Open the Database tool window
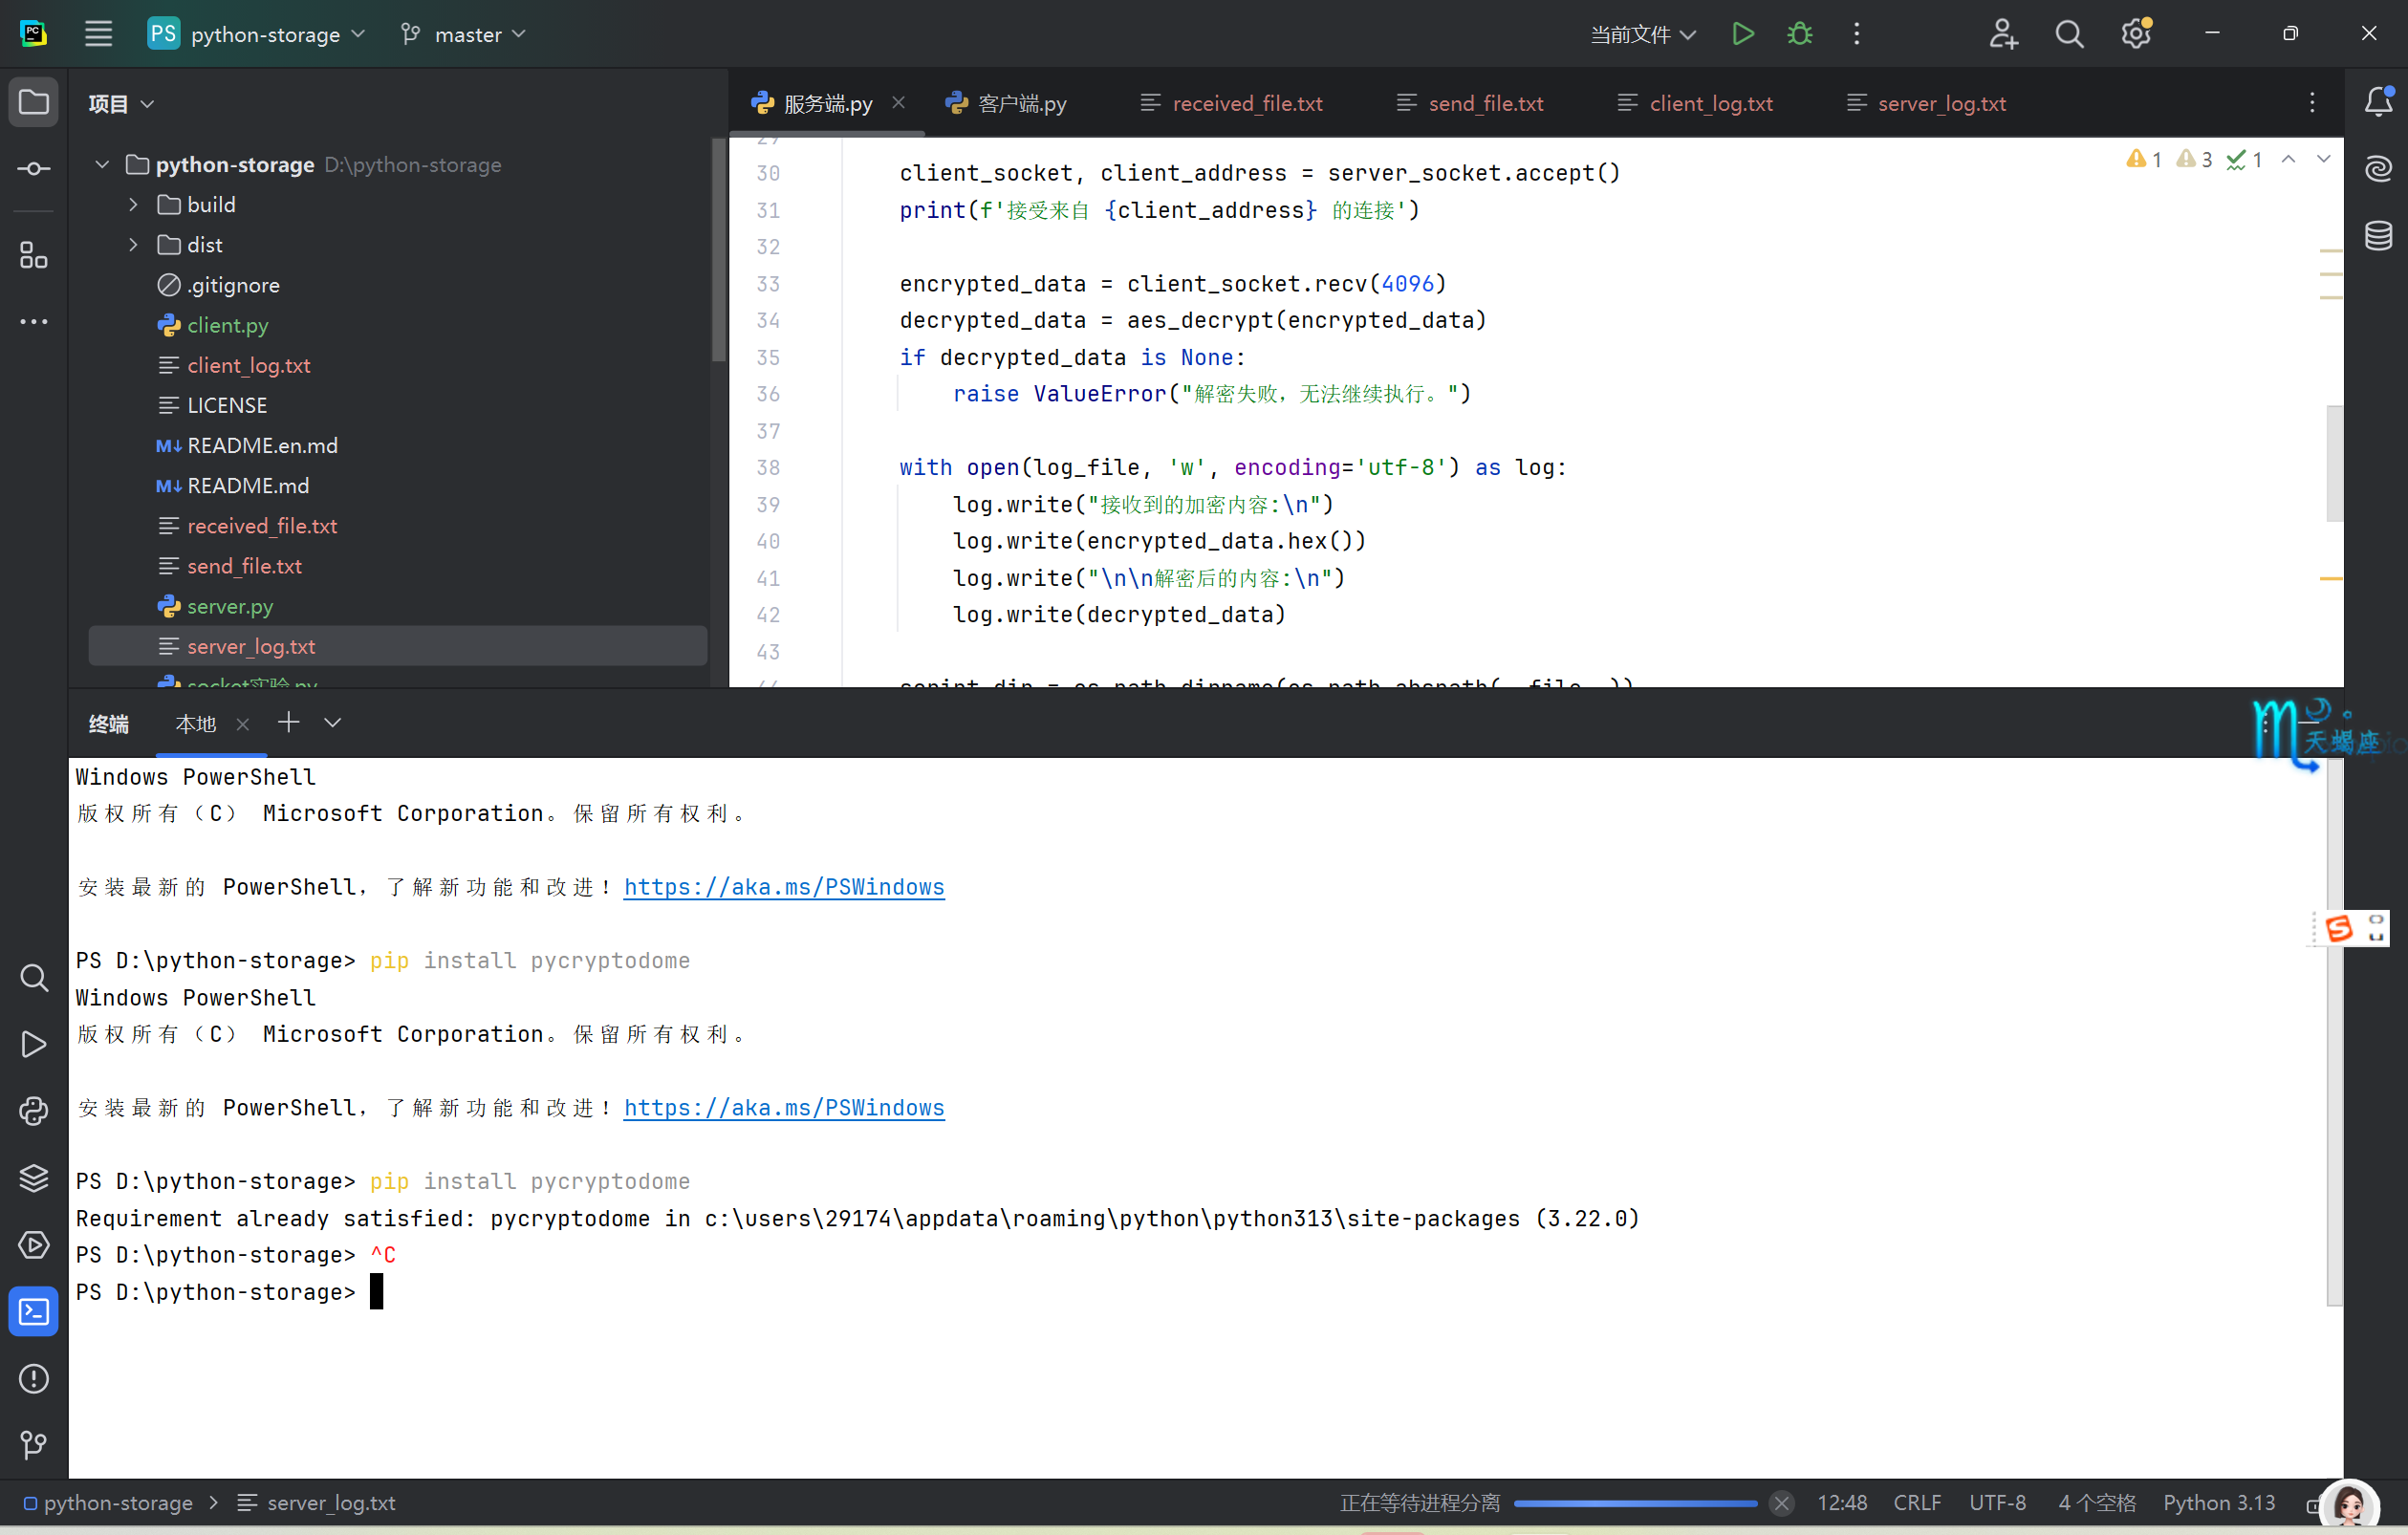 click(x=2378, y=236)
